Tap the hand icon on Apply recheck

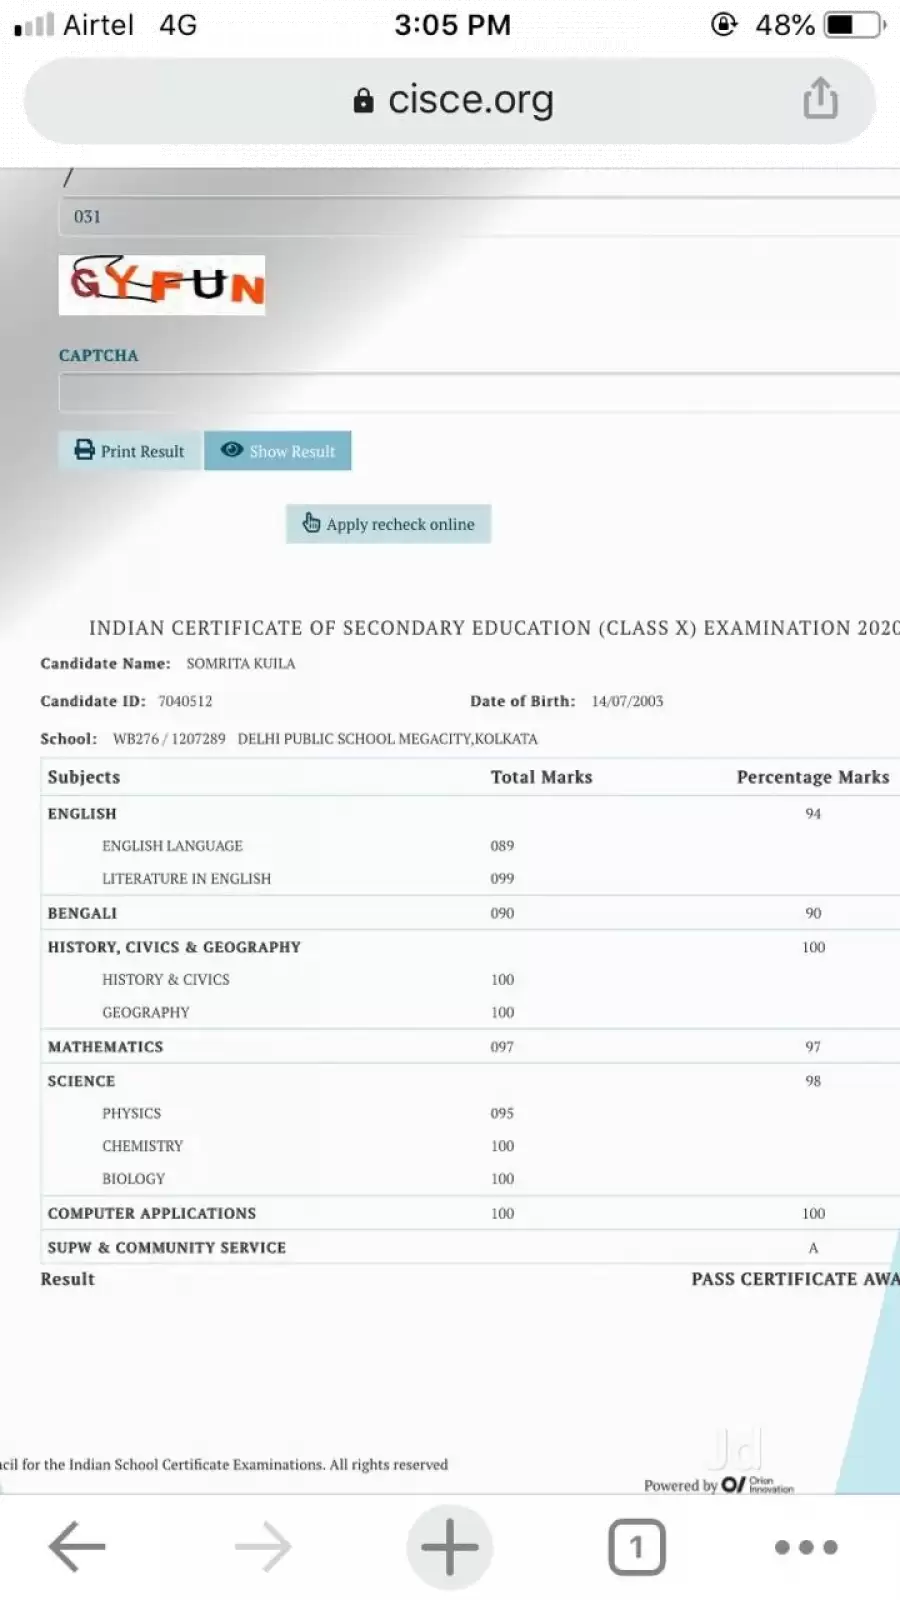point(312,523)
